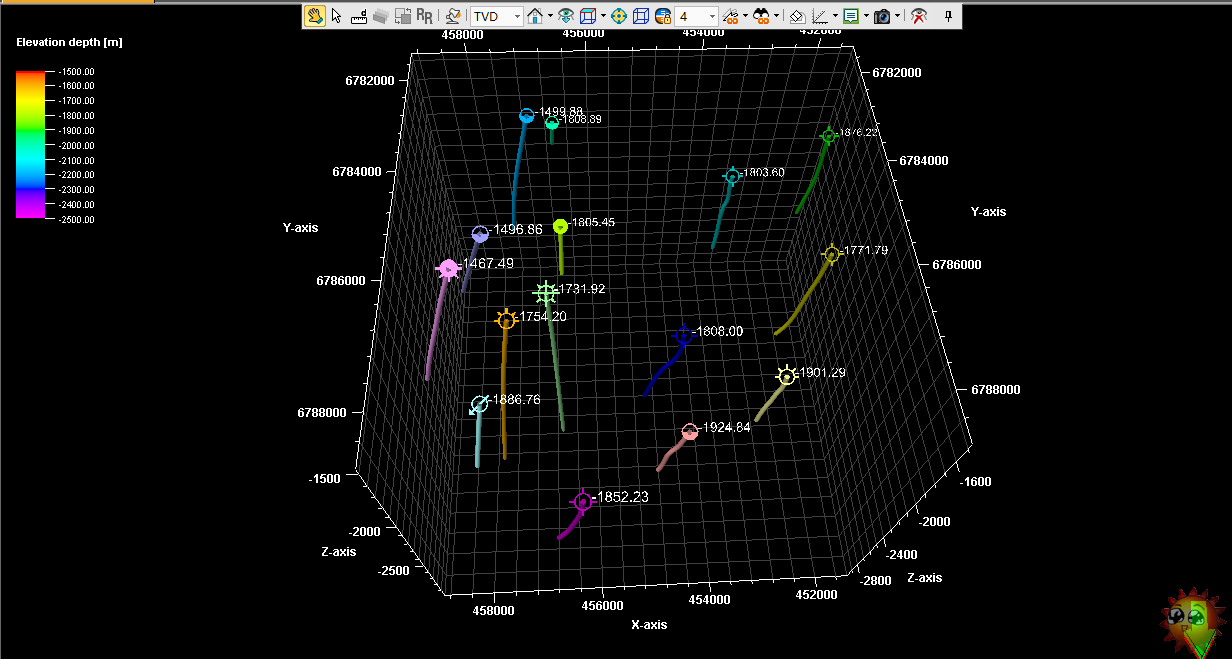Activate the hand view mode tool
This screenshot has width=1232, height=659.
pos(314,16)
